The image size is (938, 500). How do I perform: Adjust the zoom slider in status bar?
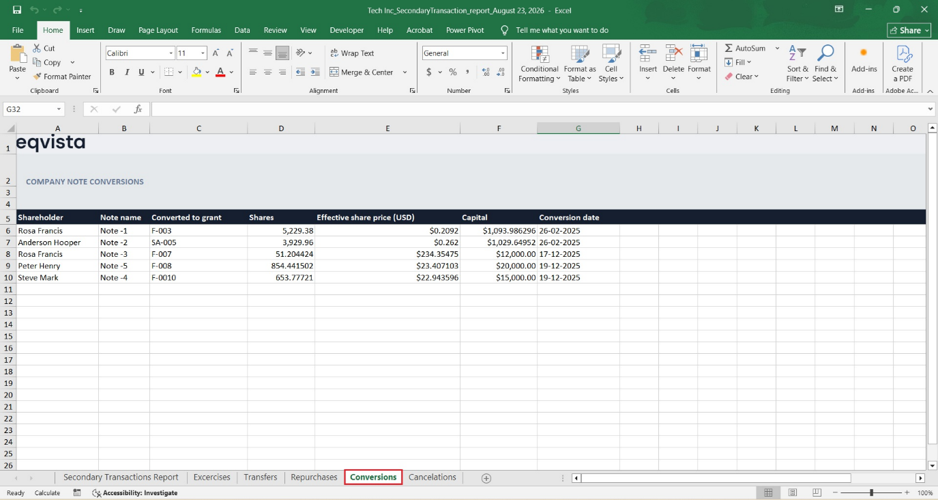coord(871,493)
